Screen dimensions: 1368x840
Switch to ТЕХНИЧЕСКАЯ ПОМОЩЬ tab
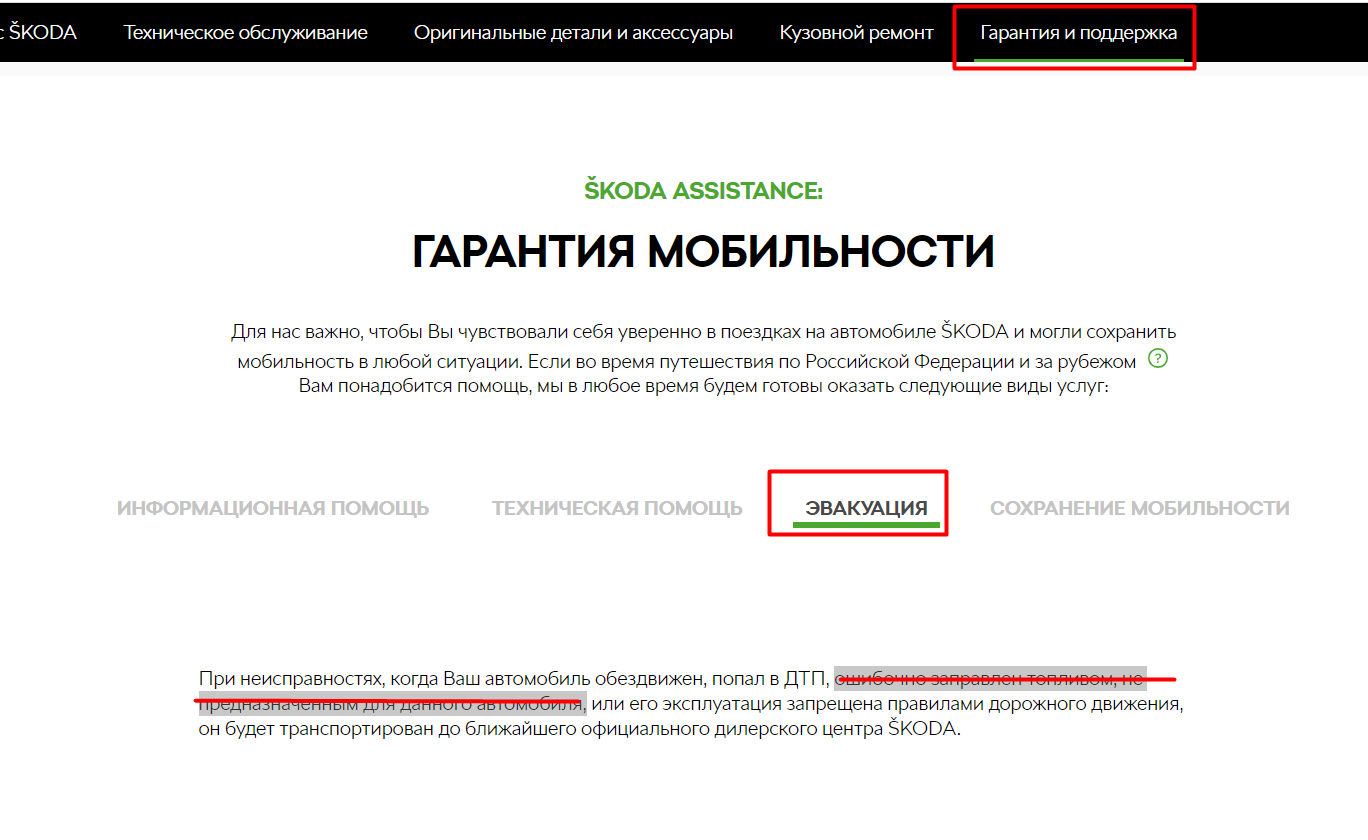click(x=617, y=508)
